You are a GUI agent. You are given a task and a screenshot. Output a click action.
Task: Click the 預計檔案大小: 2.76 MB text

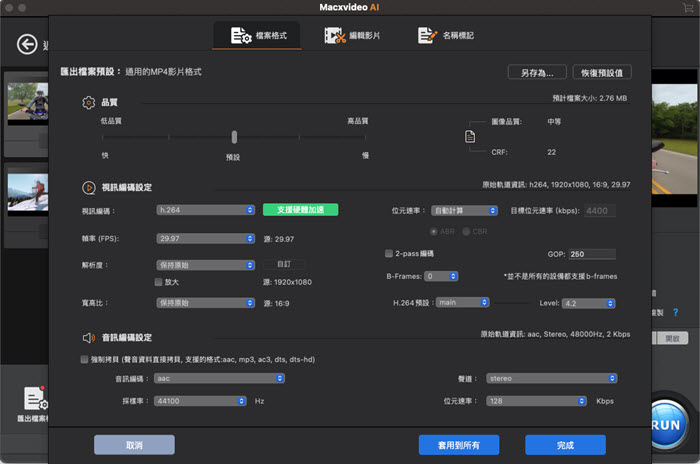click(x=590, y=98)
